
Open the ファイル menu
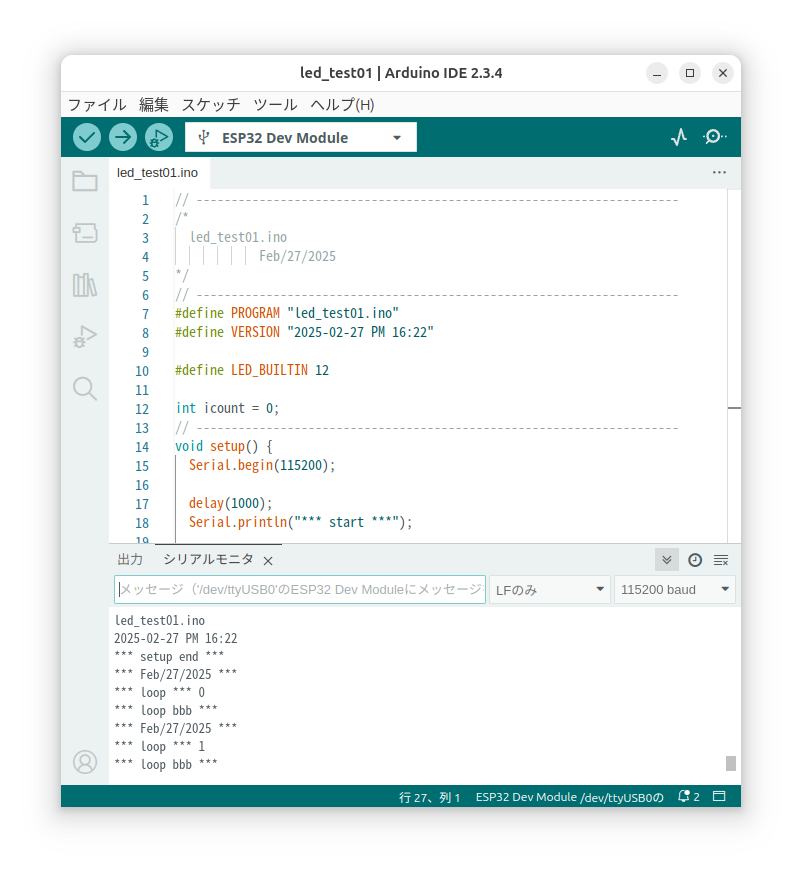[x=97, y=104]
